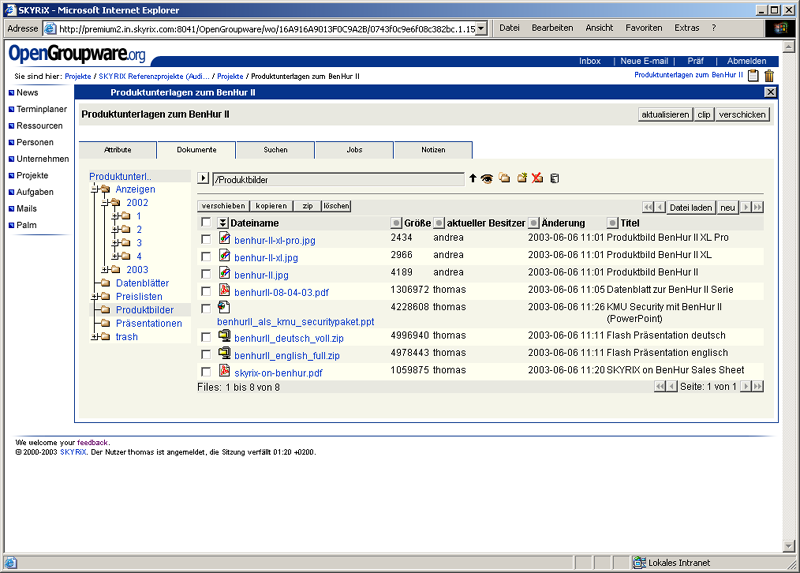
Task: Click the Datei laden button
Action: [x=690, y=207]
